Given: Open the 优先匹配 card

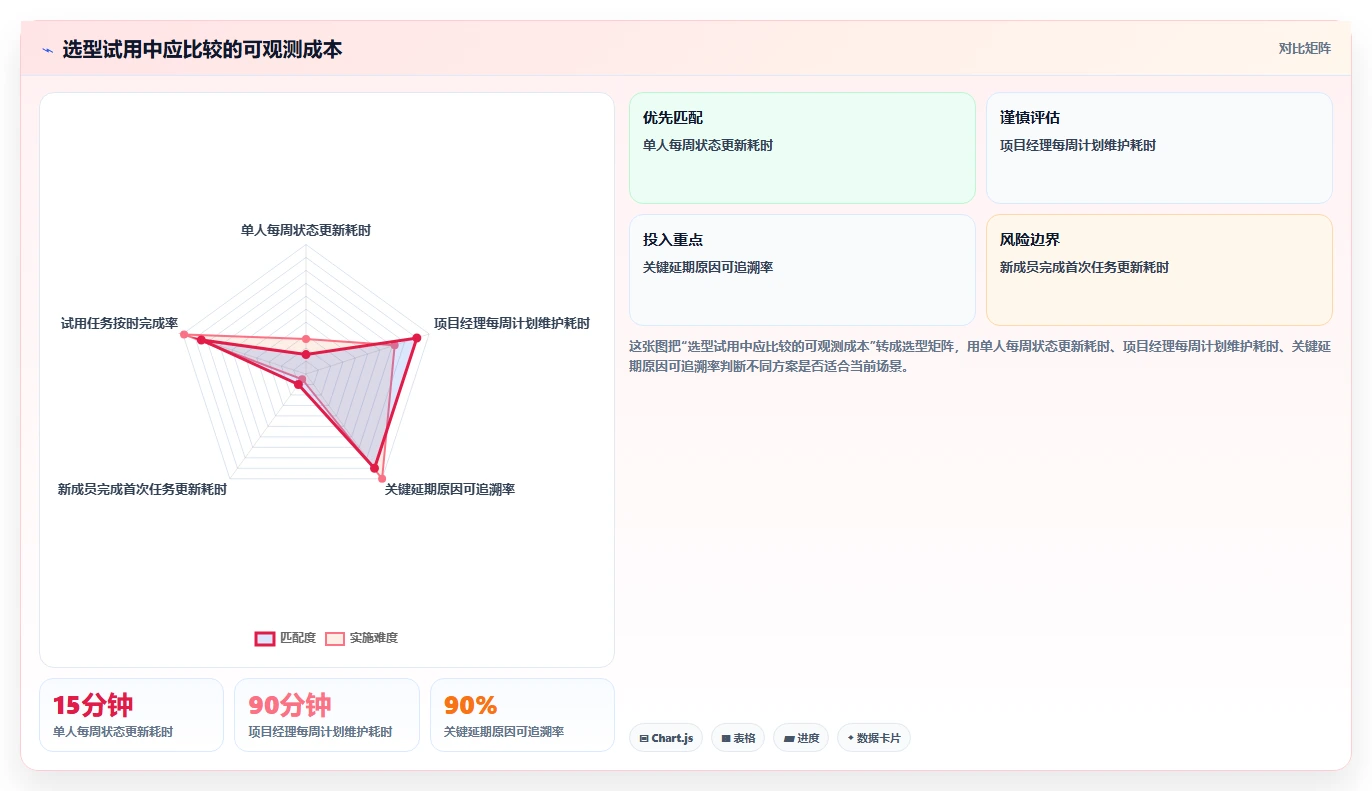Looking at the screenshot, I should click(802, 148).
